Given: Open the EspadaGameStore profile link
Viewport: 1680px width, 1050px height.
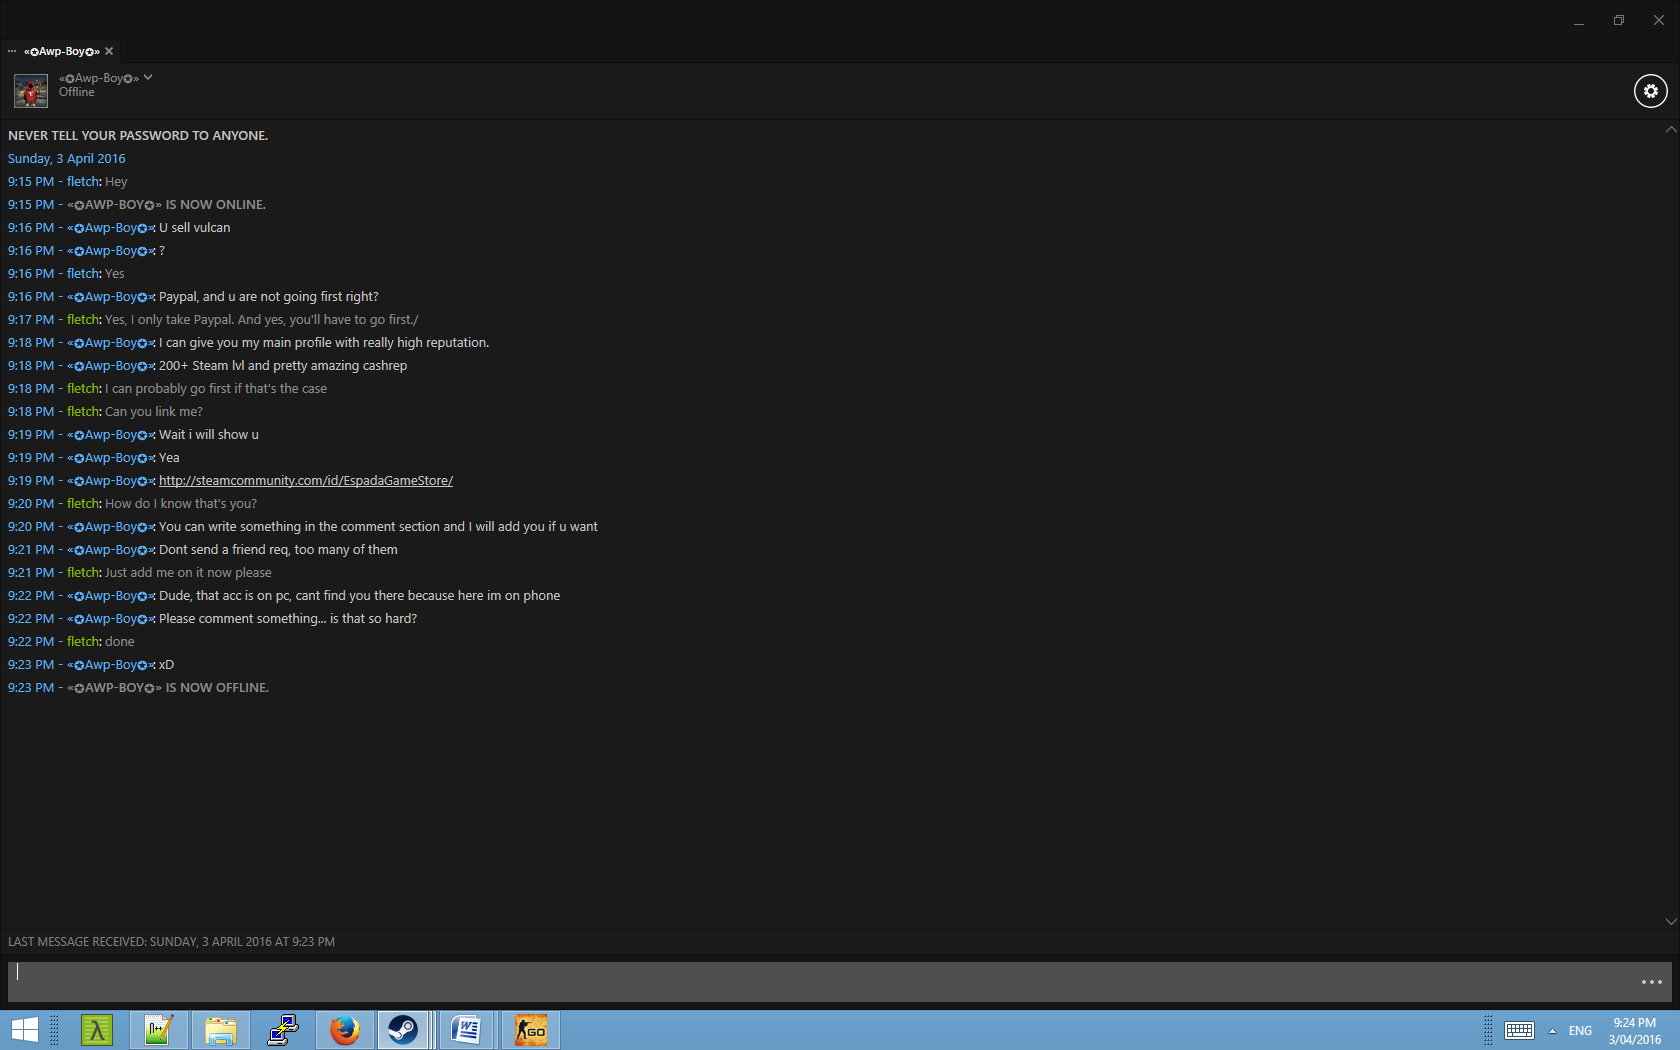Looking at the screenshot, I should (305, 481).
